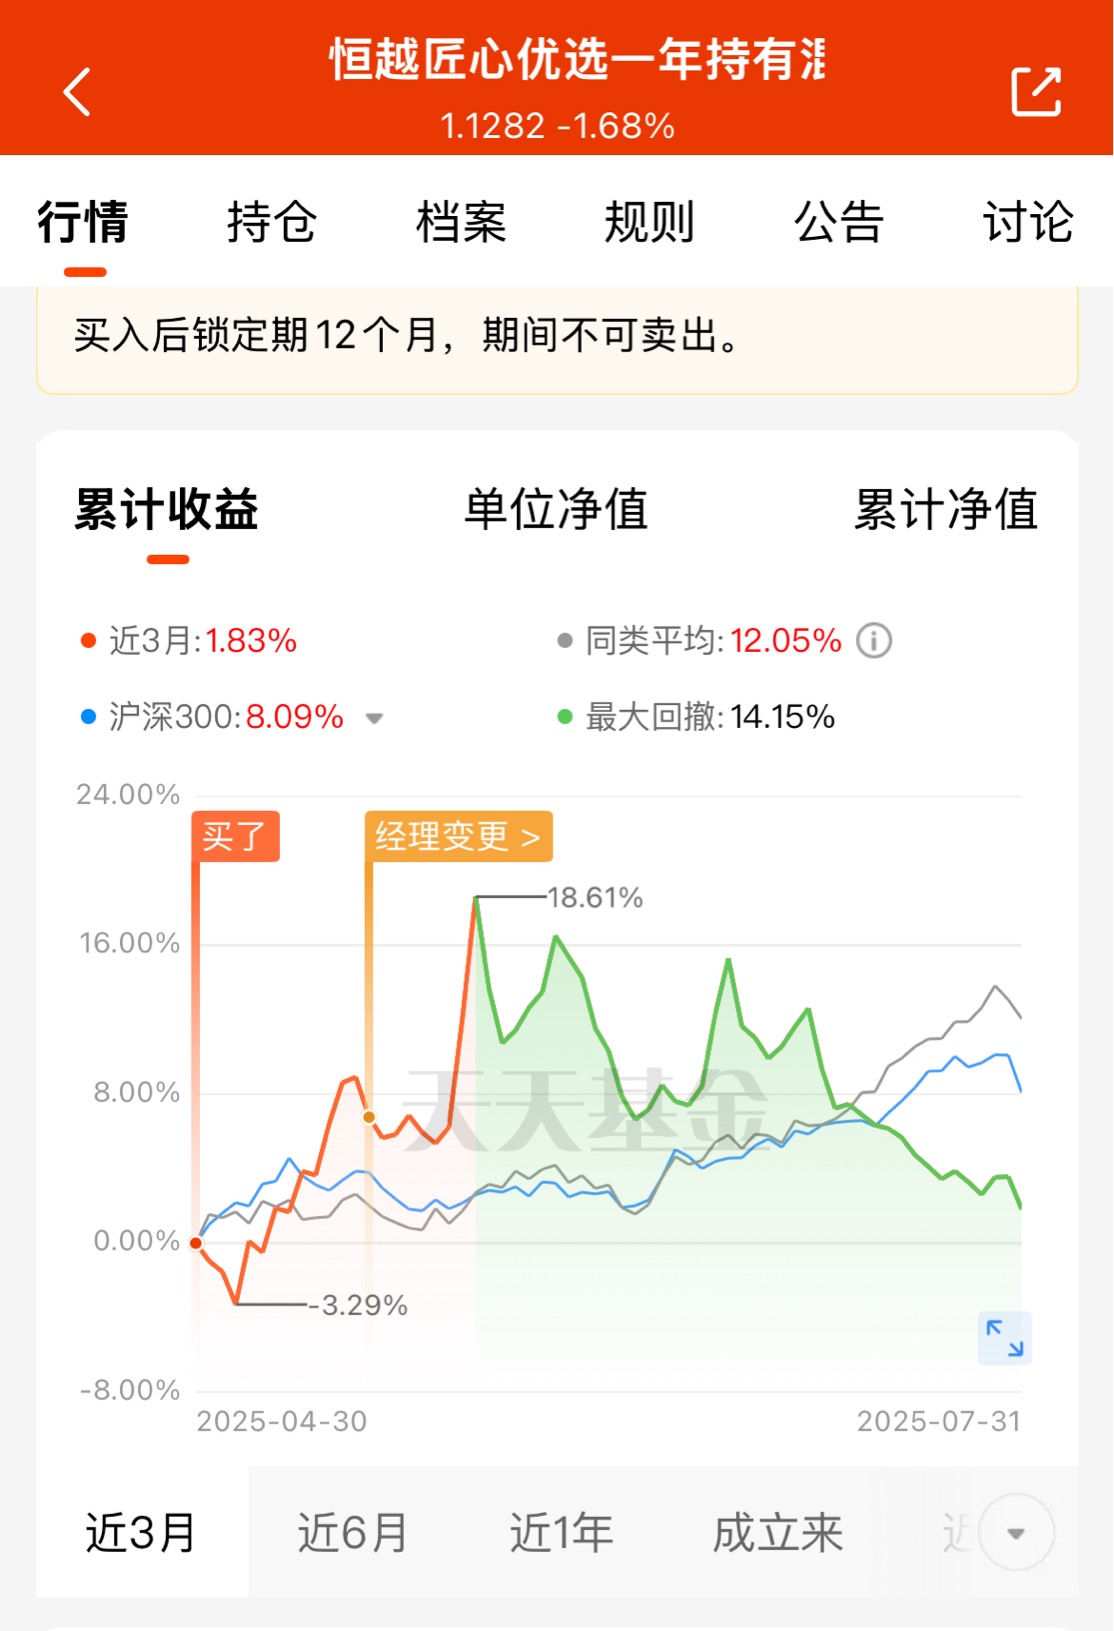Choose the 近6月 time range
Screen dimensions: 1114x1631
click(x=353, y=1533)
